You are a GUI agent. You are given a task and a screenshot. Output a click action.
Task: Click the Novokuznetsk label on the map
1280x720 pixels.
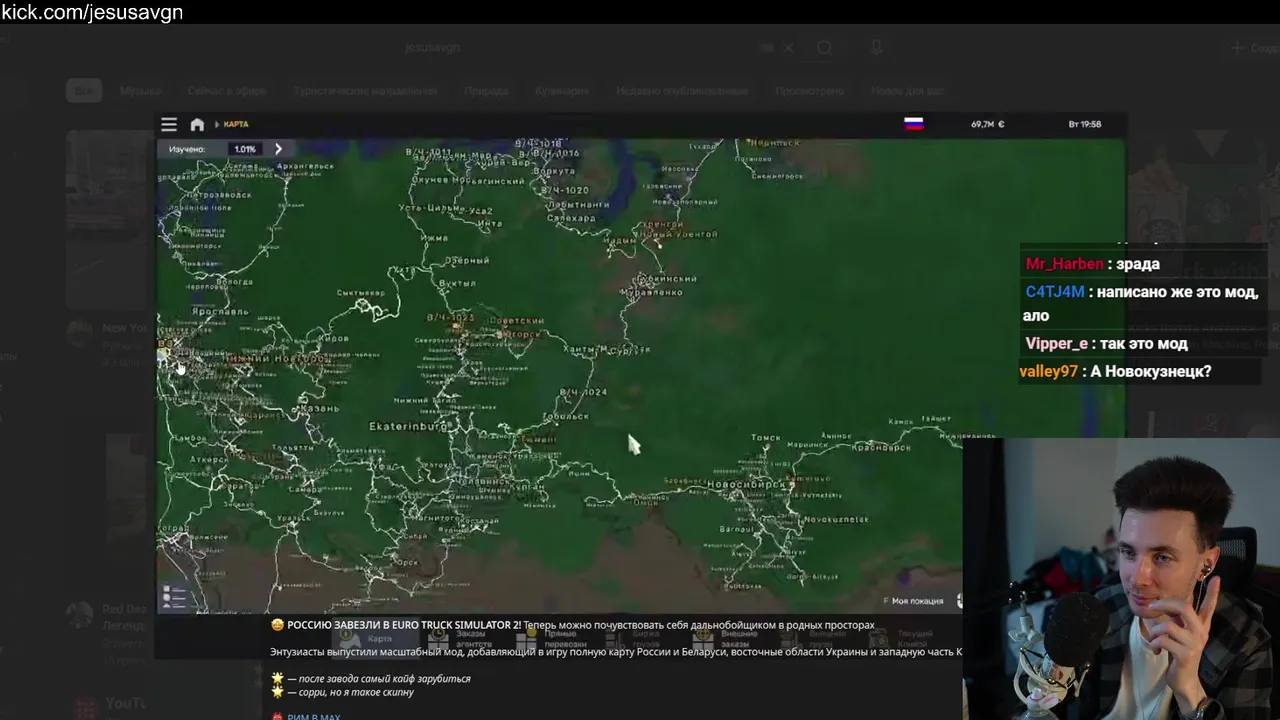834,520
